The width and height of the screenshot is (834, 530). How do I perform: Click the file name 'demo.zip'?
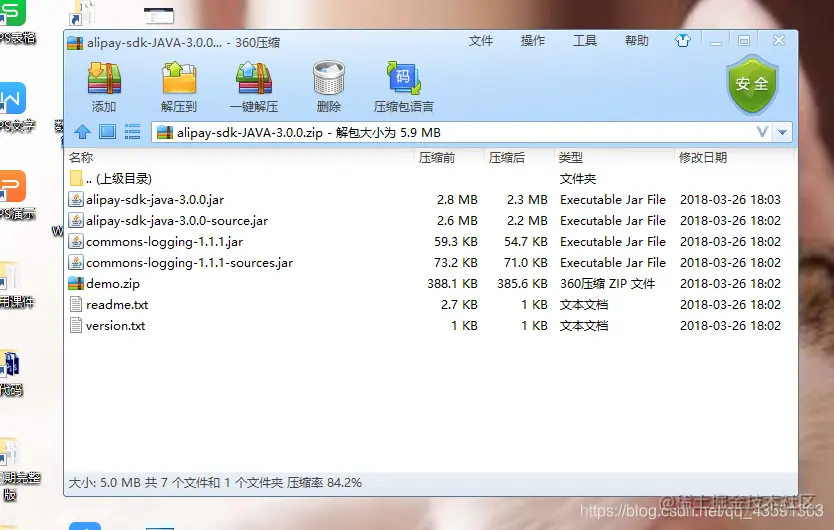(113, 284)
